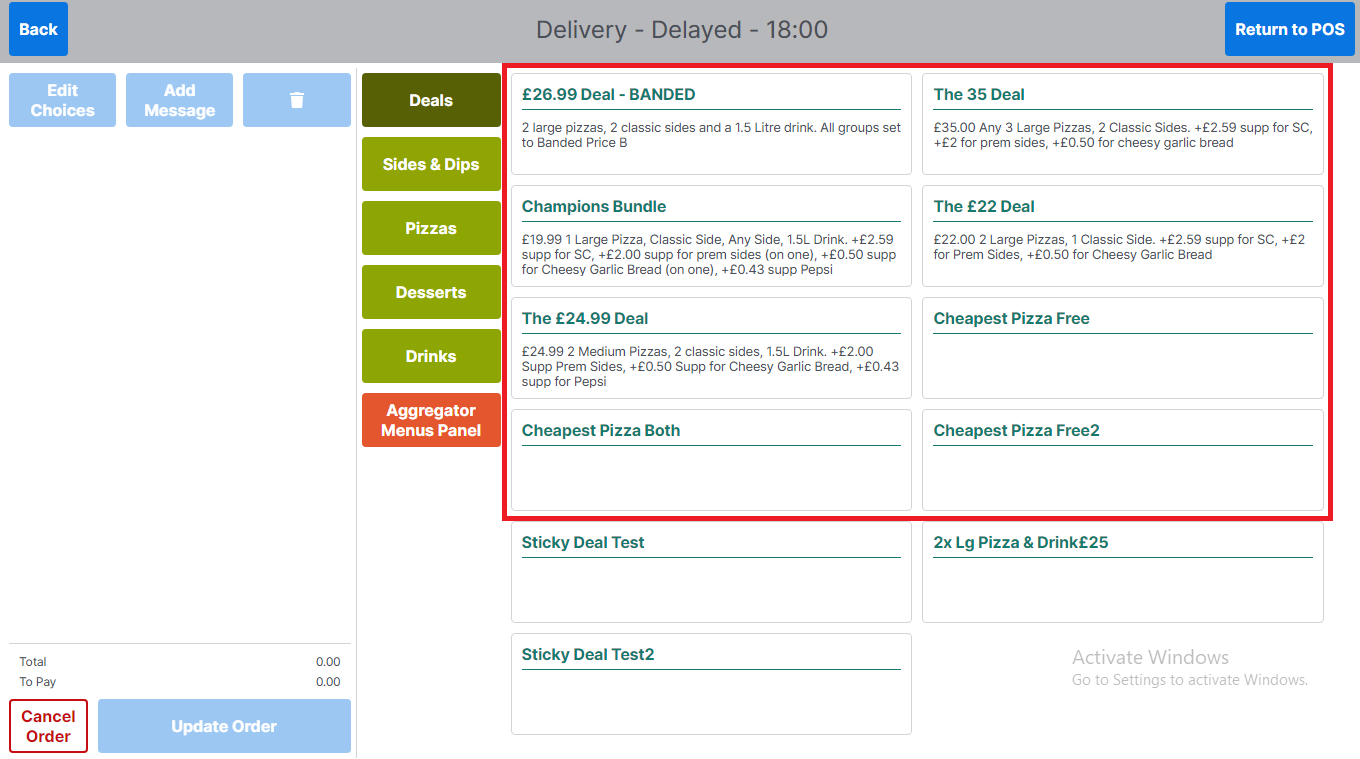1360x759 pixels.
Task: Select the Drinks category
Action: coord(431,356)
